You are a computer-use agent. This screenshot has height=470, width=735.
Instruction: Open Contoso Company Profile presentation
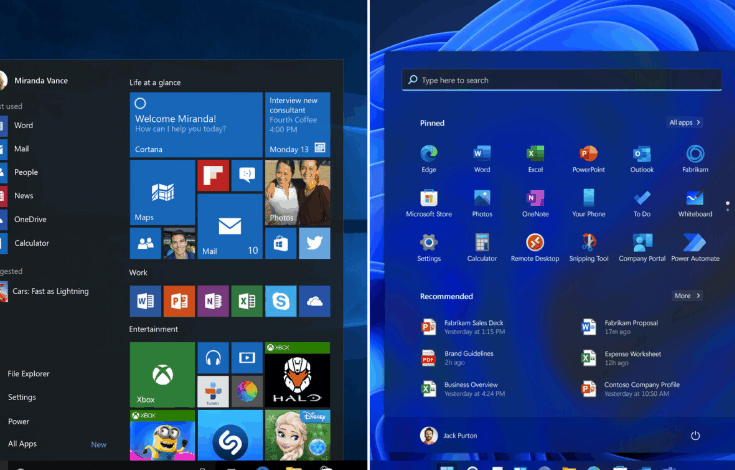tap(630, 389)
